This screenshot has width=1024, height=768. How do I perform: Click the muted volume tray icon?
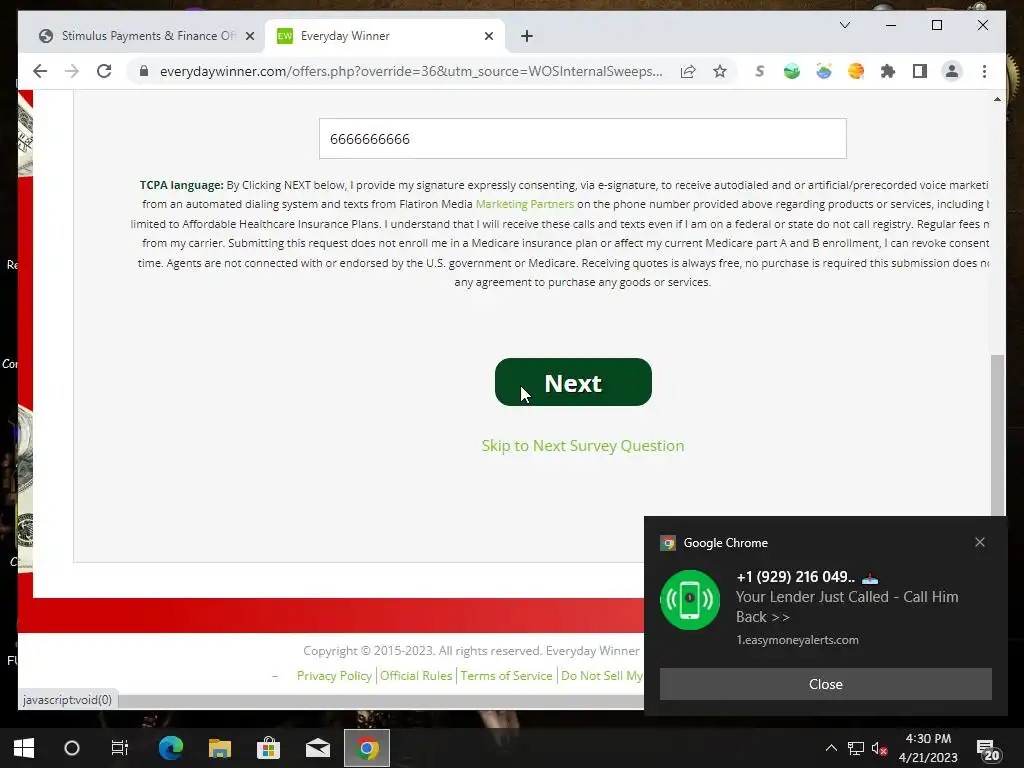(x=880, y=748)
